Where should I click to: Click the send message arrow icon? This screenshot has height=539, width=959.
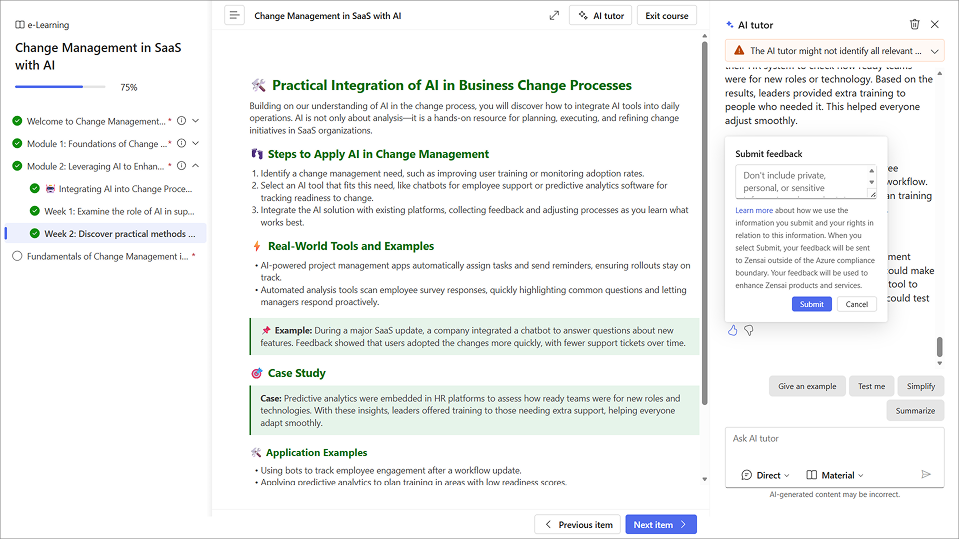click(926, 474)
